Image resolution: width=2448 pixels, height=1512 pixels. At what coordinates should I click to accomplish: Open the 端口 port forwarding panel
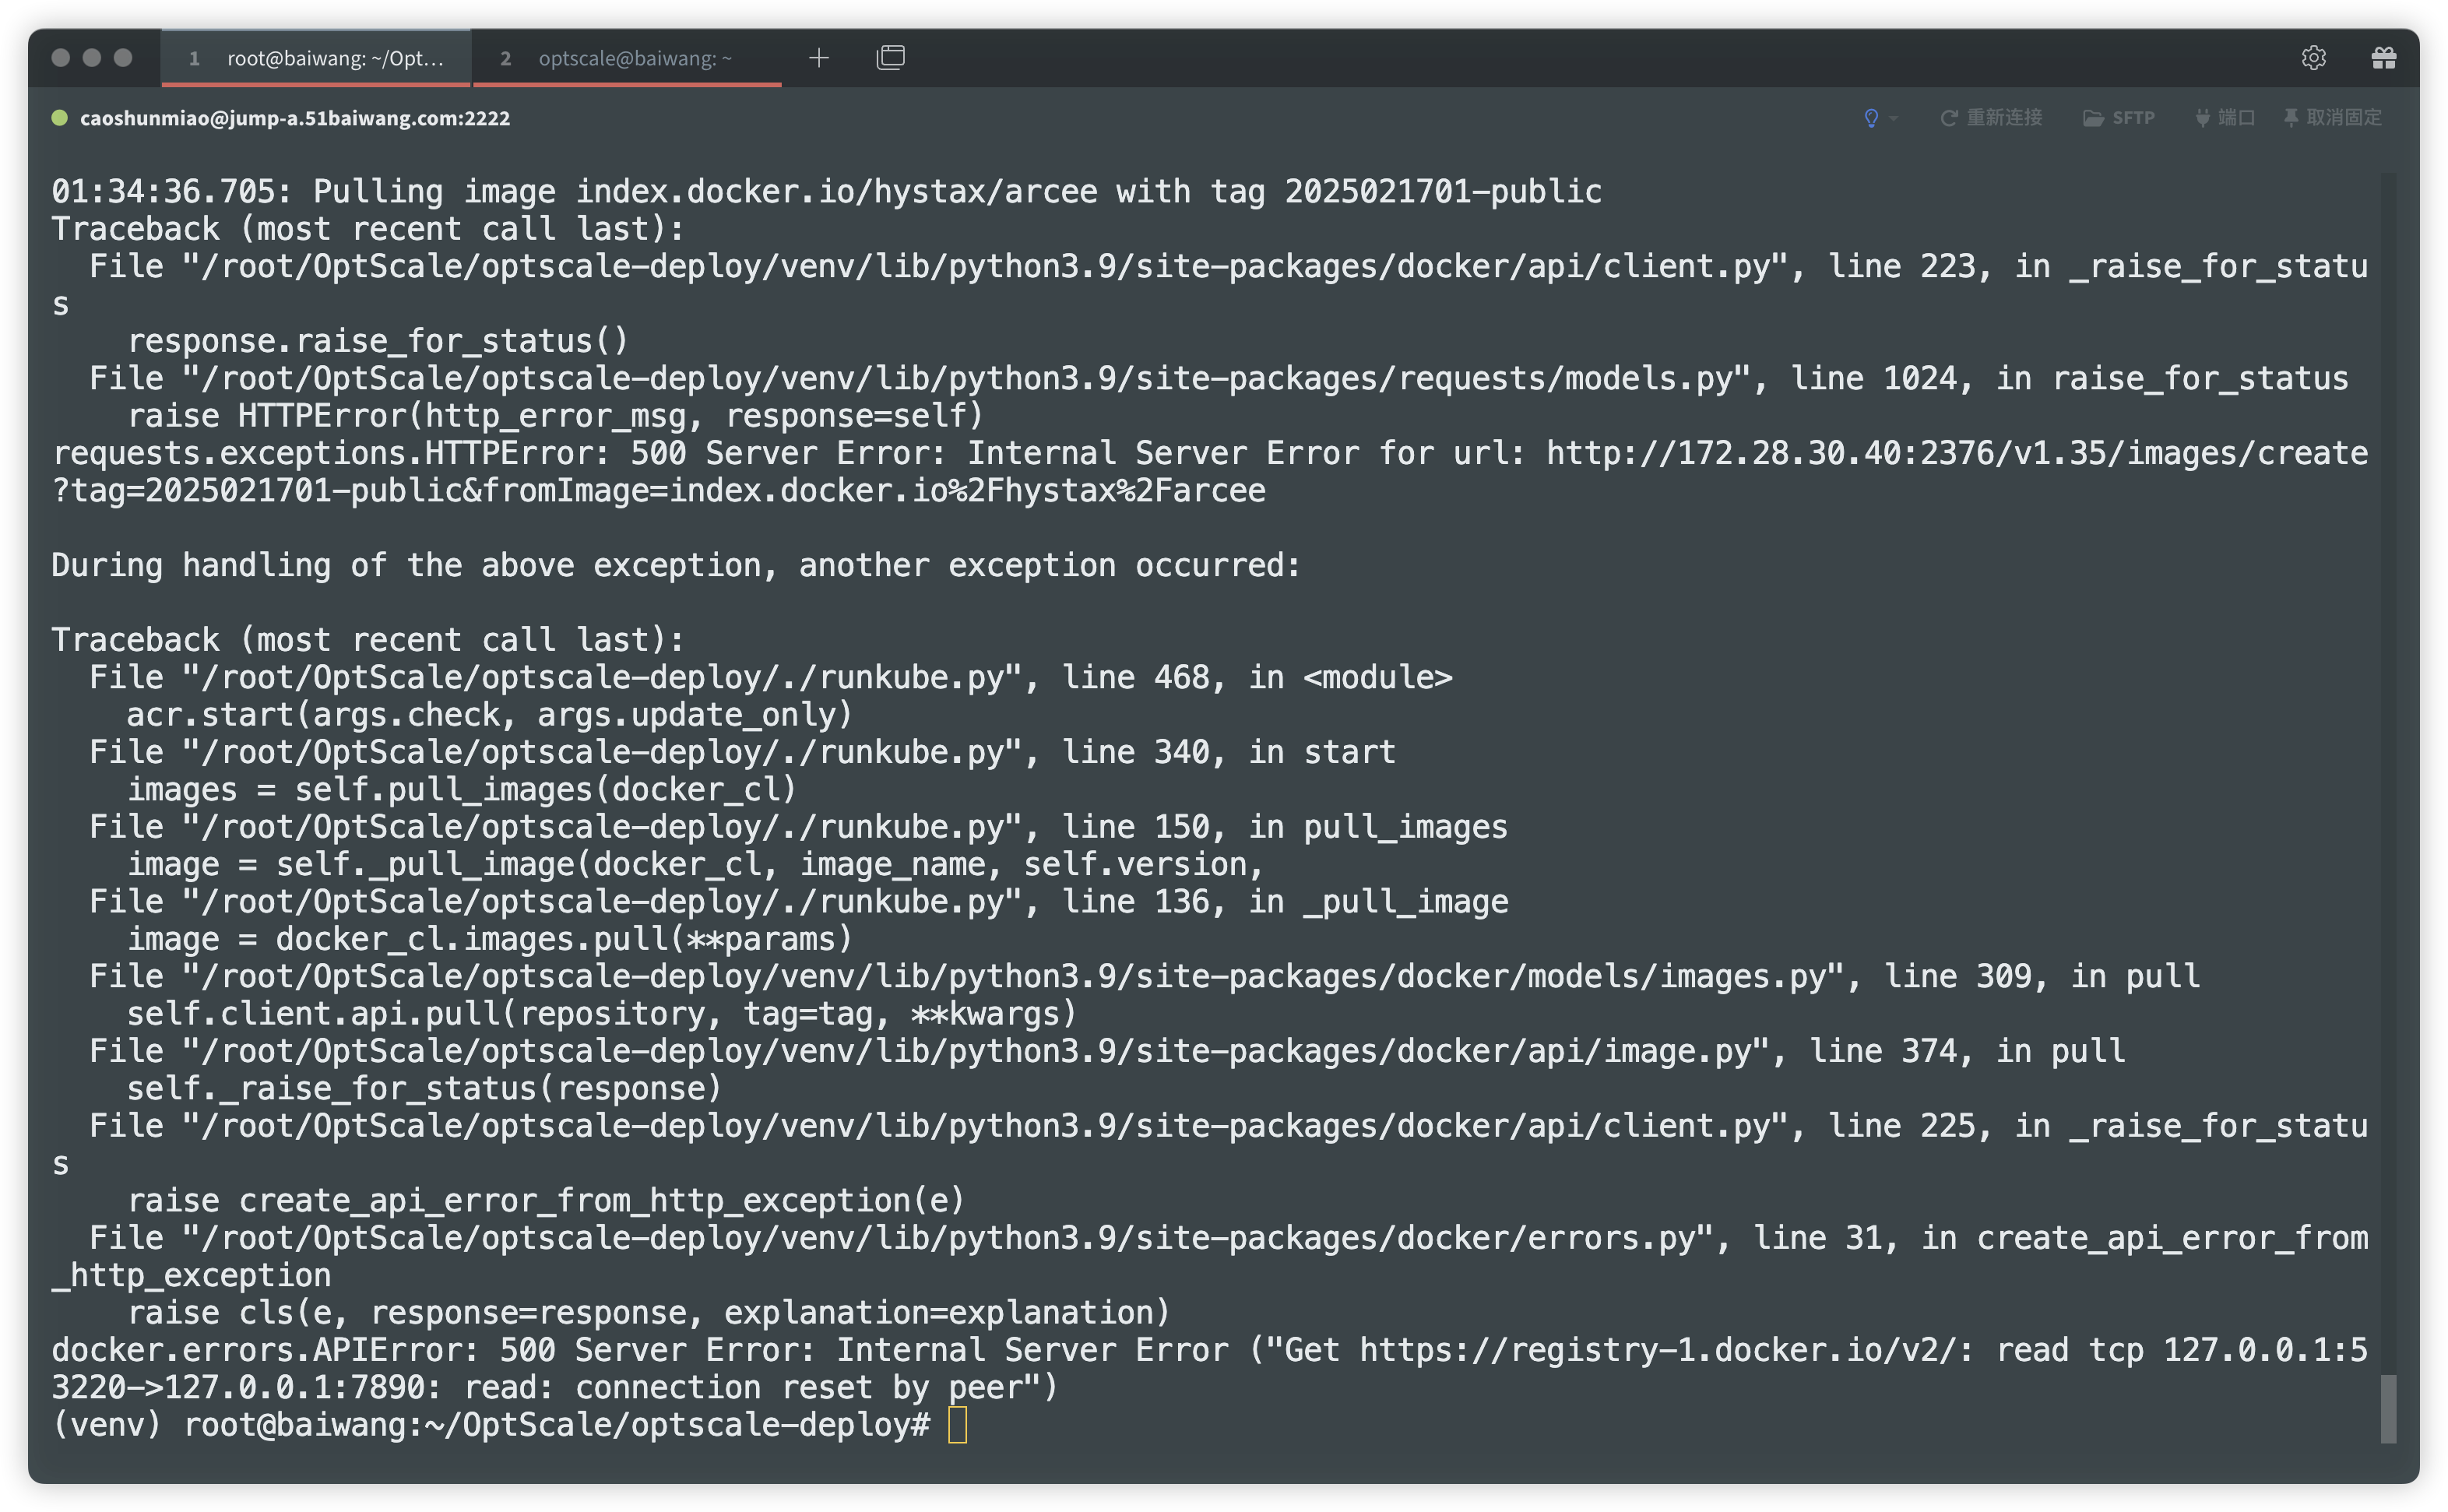pos(2225,118)
